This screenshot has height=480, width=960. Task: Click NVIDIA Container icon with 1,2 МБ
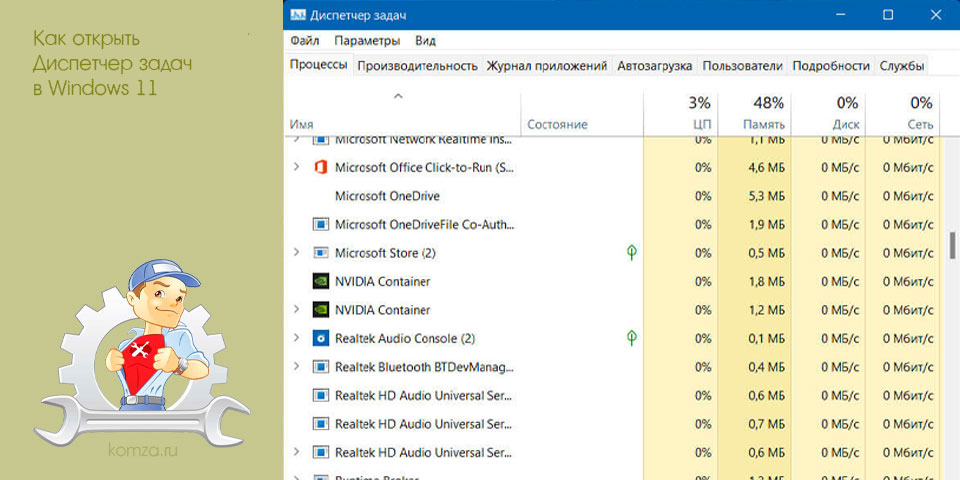pyautogui.click(x=320, y=310)
